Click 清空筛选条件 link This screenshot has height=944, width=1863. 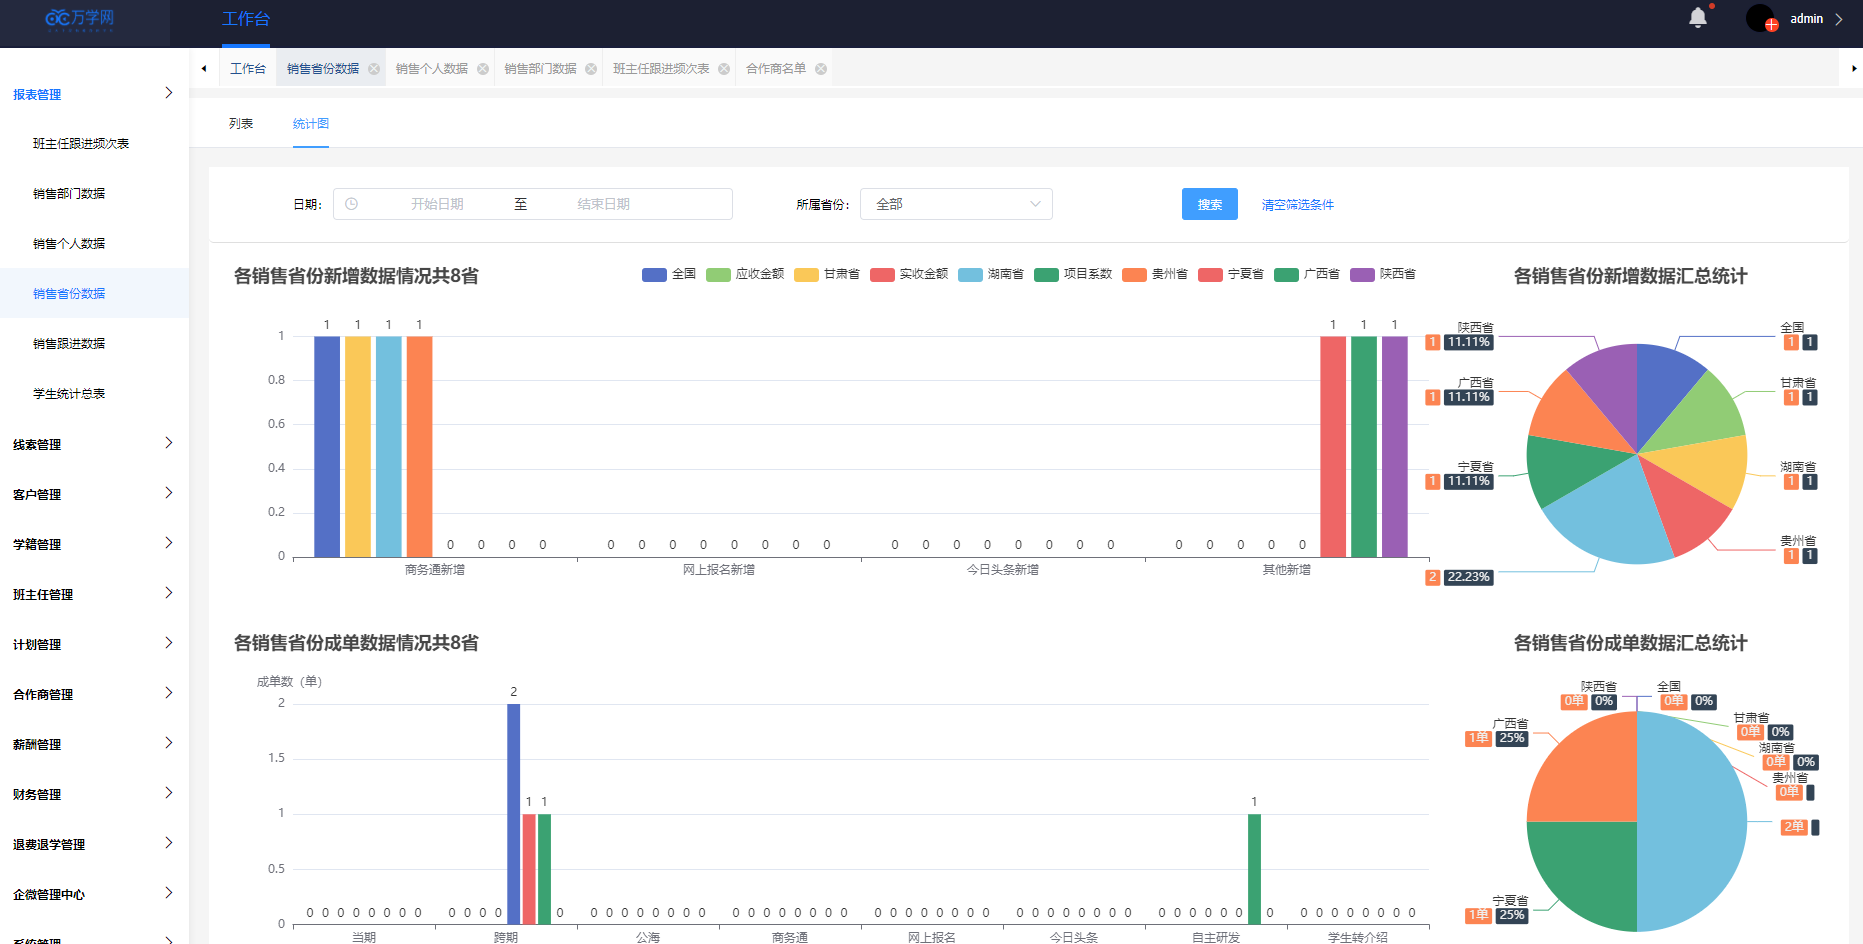coord(1297,205)
